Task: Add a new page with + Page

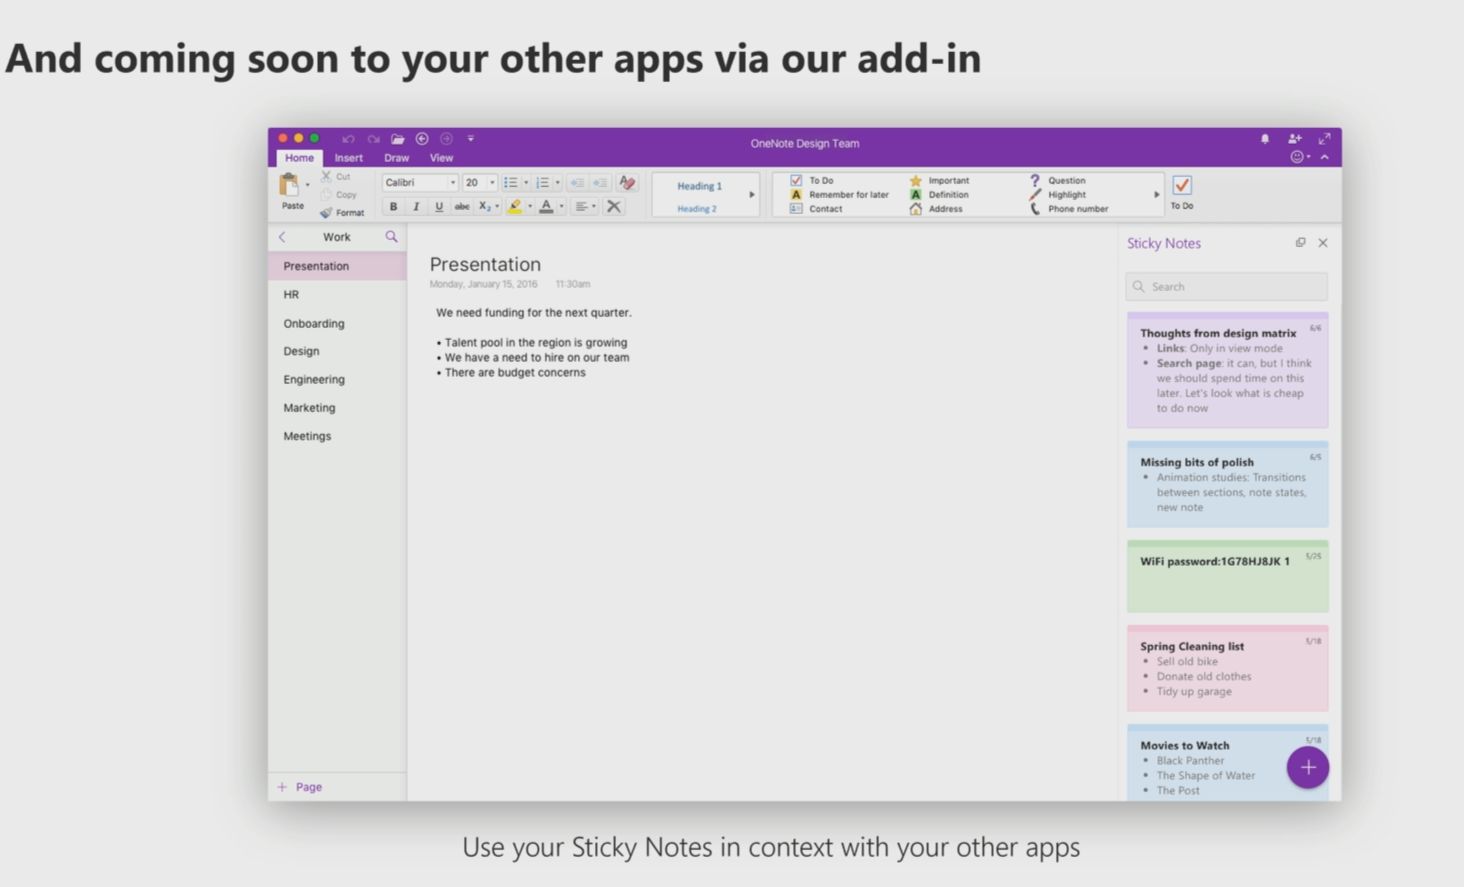Action: 299,787
